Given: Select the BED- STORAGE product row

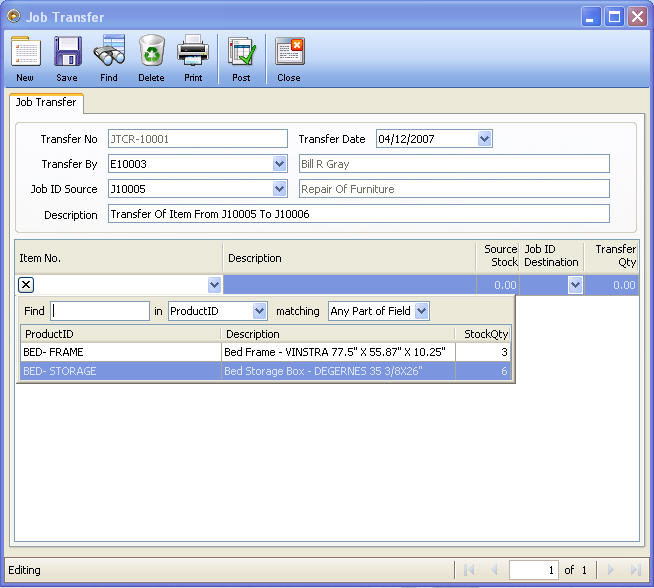Looking at the screenshot, I should click(x=266, y=371).
